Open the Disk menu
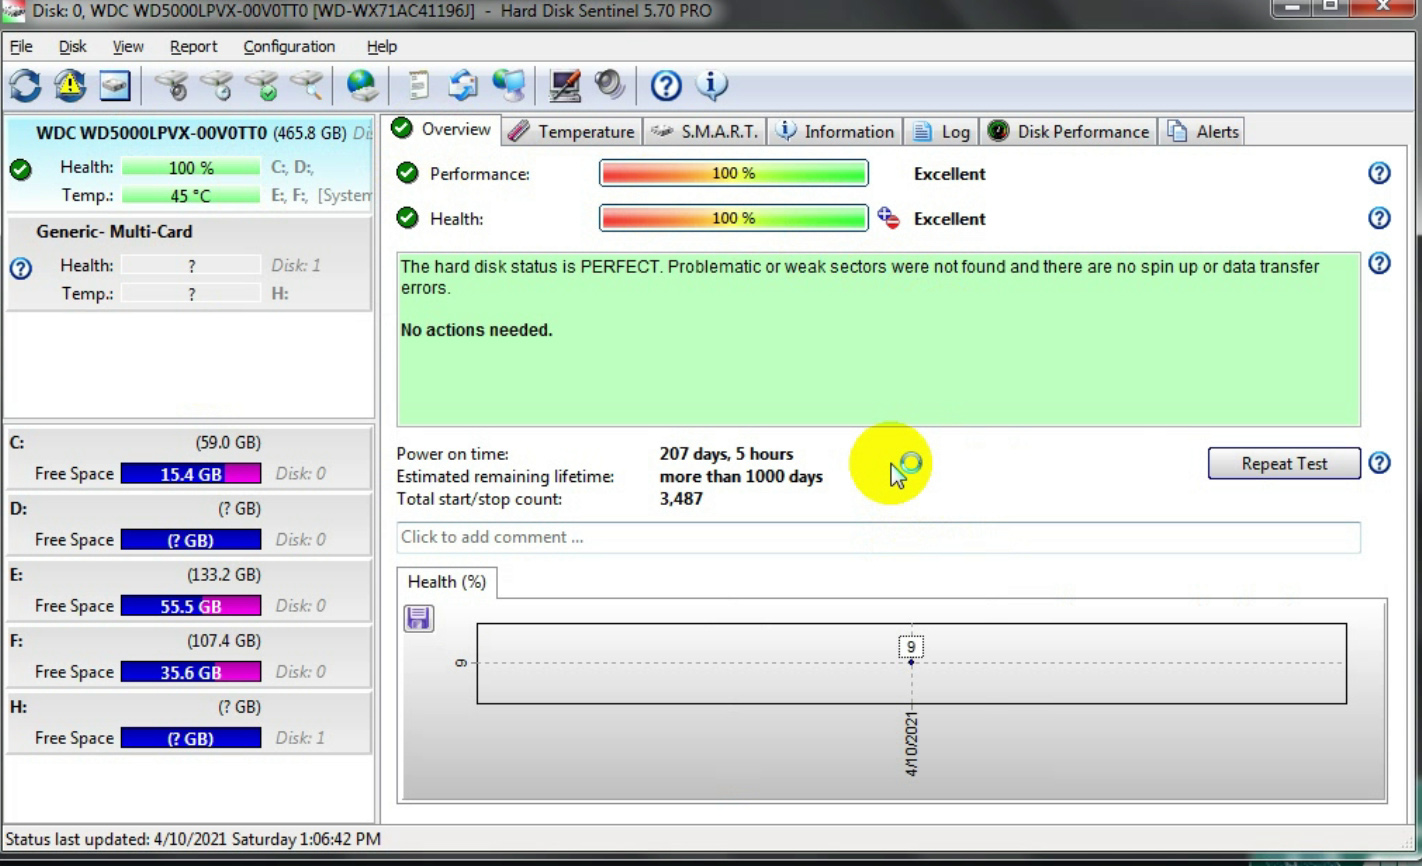Image resolution: width=1422 pixels, height=866 pixels. click(x=72, y=46)
